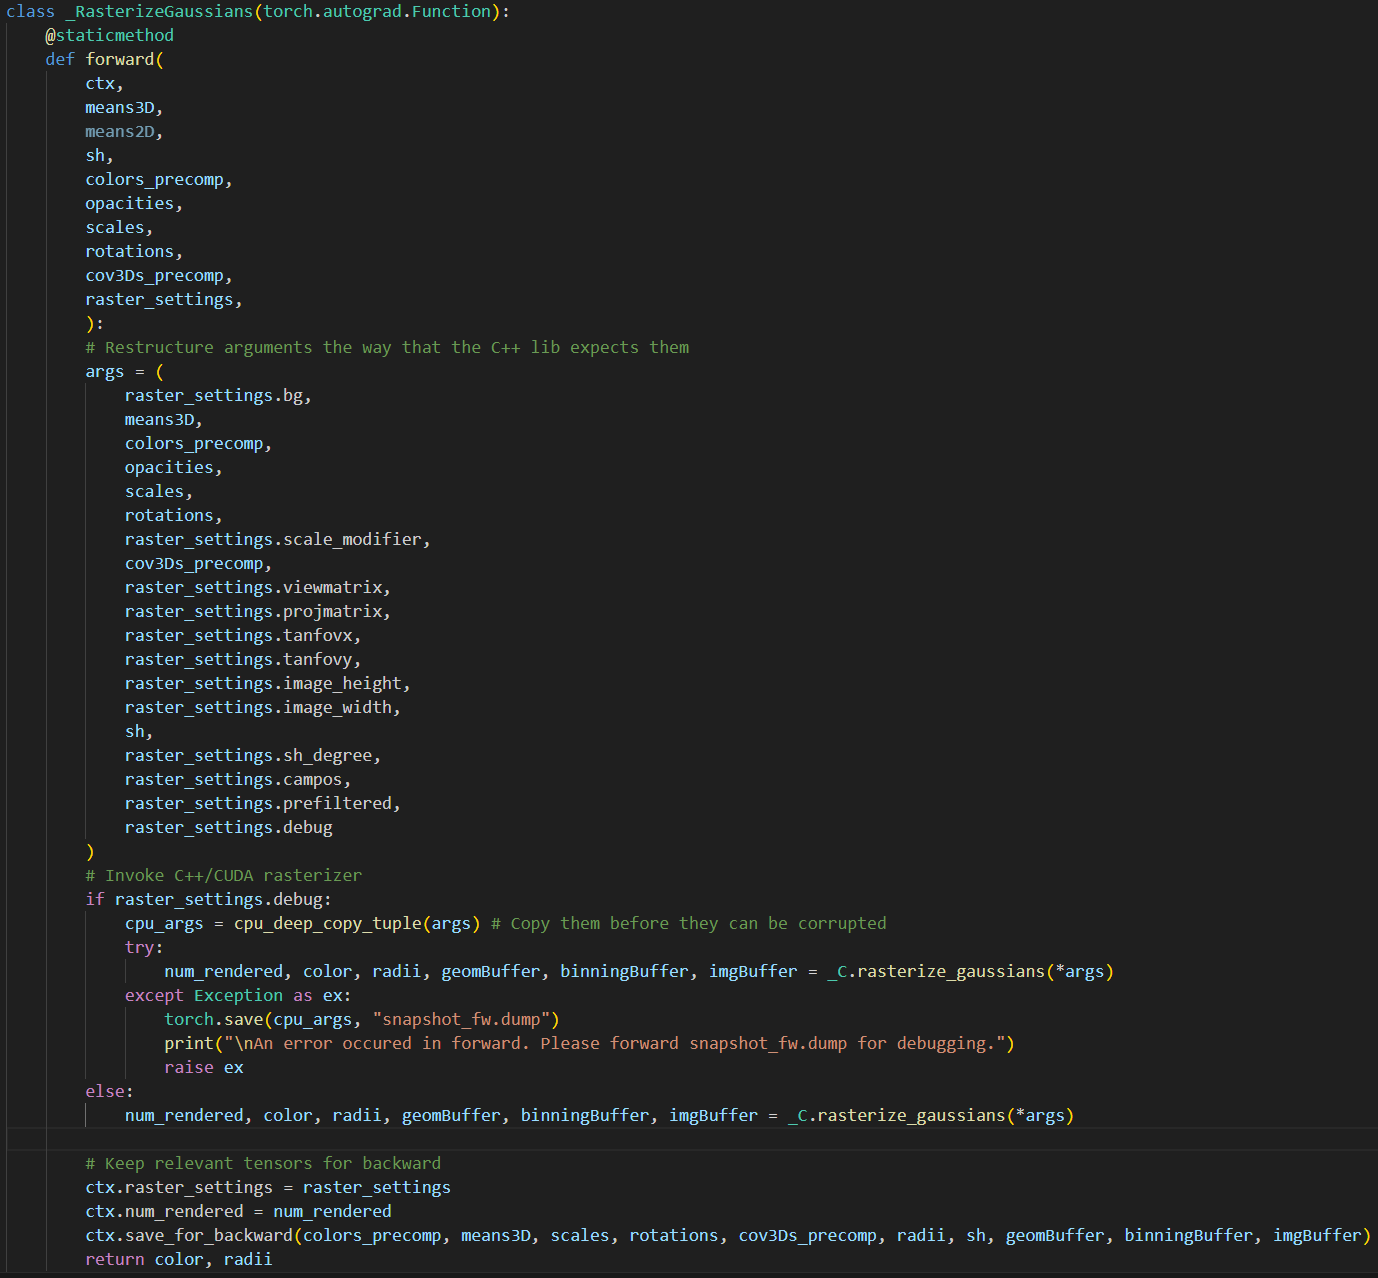Click the 'Invoke C++/CUDA rasterizer' comment

224,876
